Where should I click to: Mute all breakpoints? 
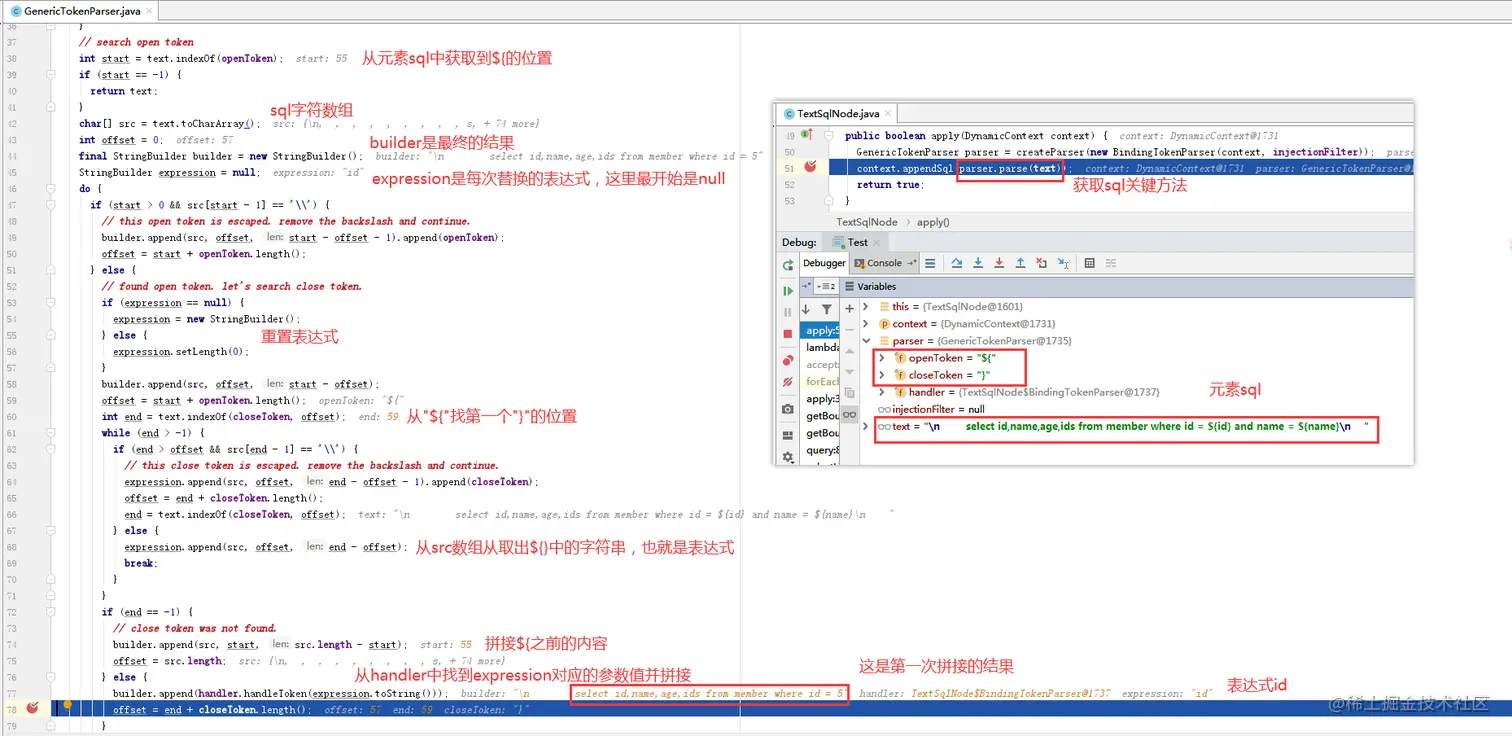click(x=788, y=382)
